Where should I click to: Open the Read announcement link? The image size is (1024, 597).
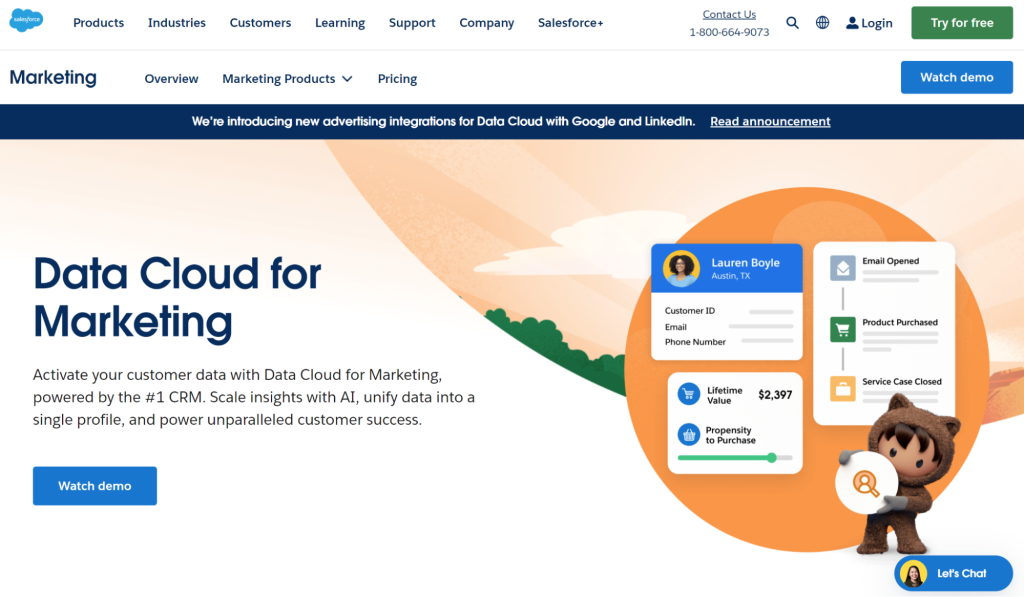(x=770, y=121)
